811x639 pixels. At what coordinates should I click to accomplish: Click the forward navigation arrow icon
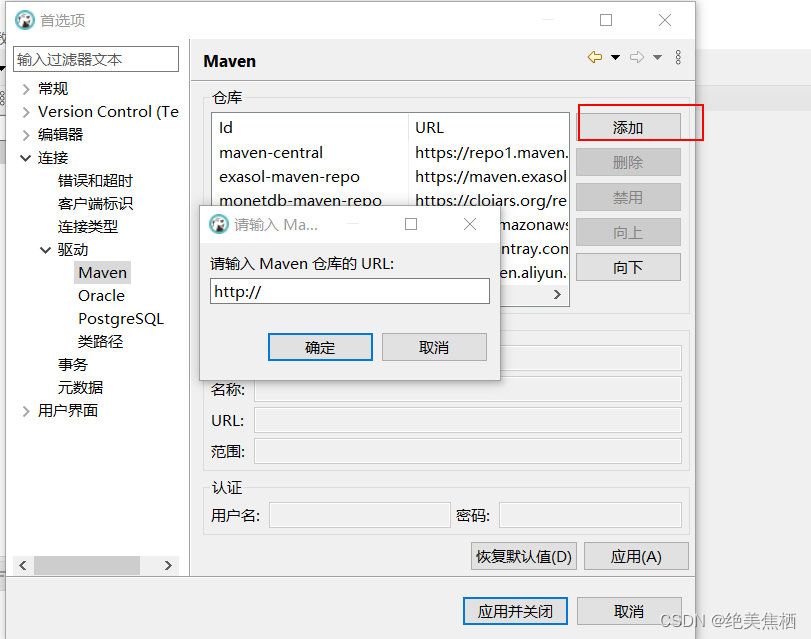click(x=637, y=58)
